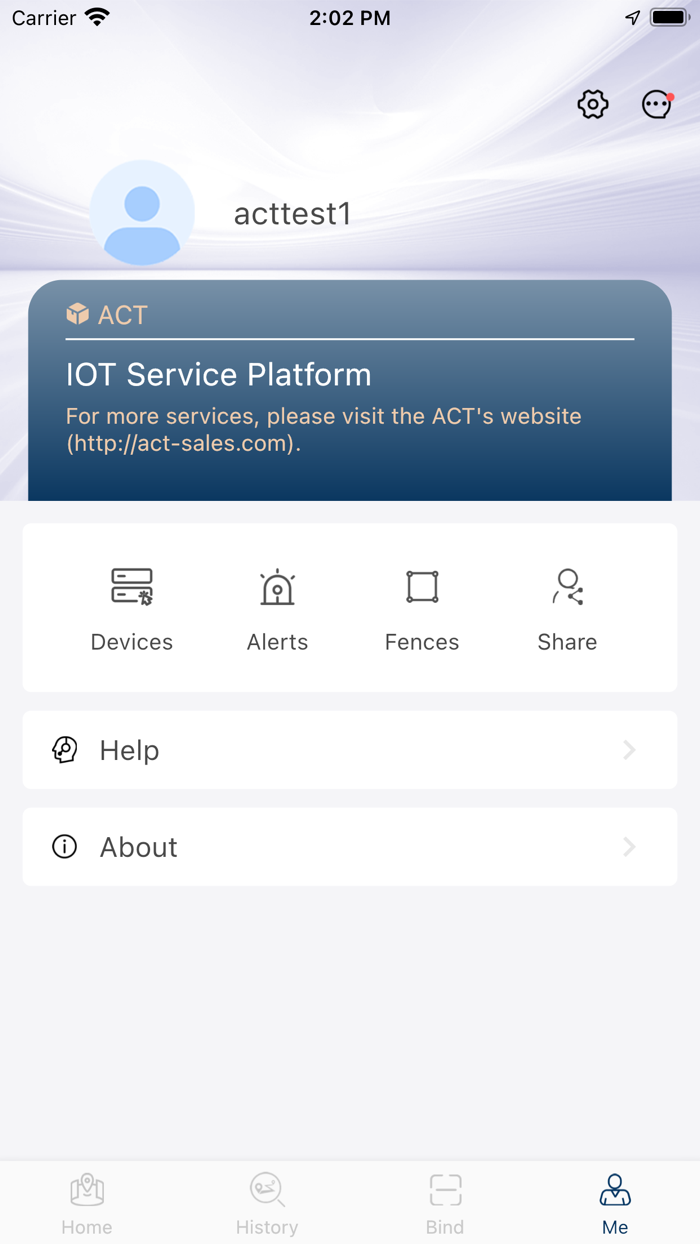700x1244 pixels.
Task: Open messages with the red notification dot
Action: click(x=656, y=104)
